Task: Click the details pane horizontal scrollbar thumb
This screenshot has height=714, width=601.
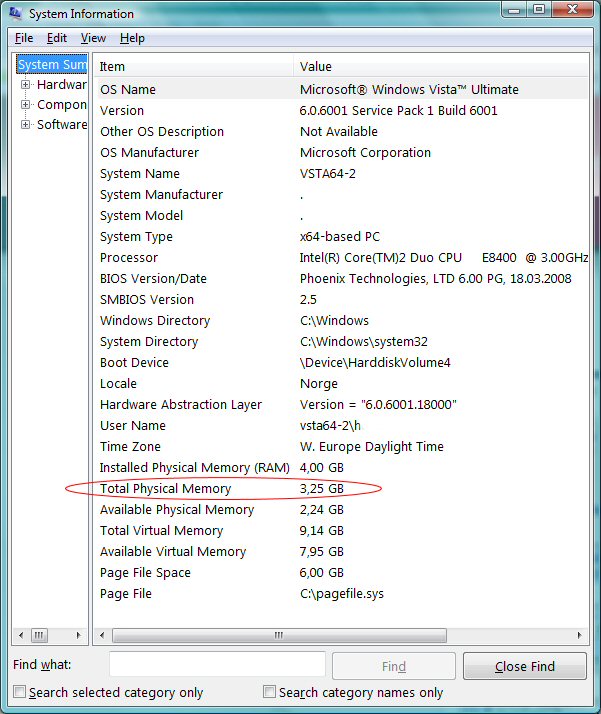Action: pos(279,635)
